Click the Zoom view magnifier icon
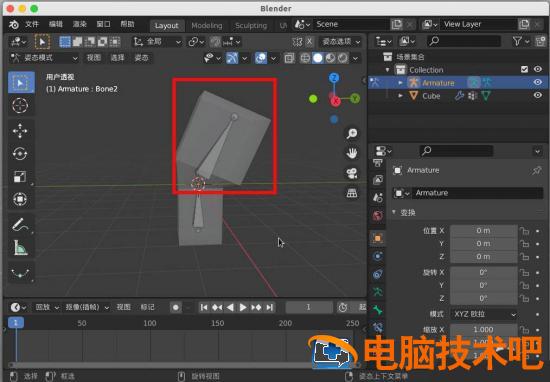Viewport: 550px width, 382px height. (352, 133)
